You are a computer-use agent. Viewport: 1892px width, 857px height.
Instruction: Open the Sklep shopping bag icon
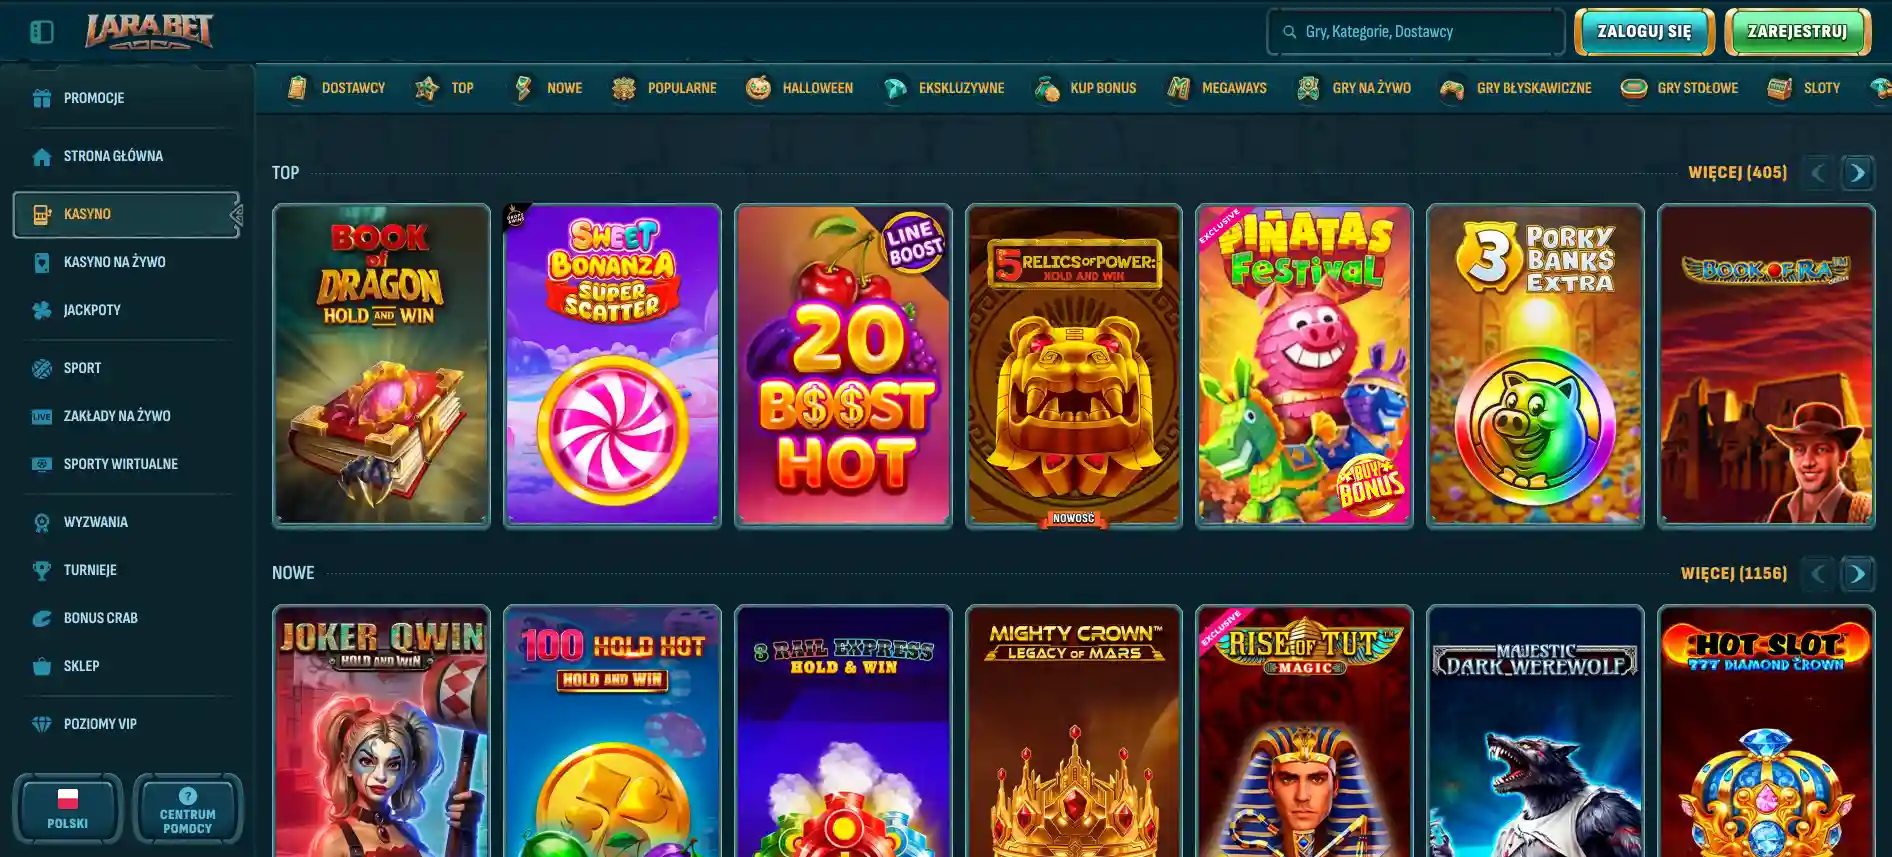(x=42, y=666)
